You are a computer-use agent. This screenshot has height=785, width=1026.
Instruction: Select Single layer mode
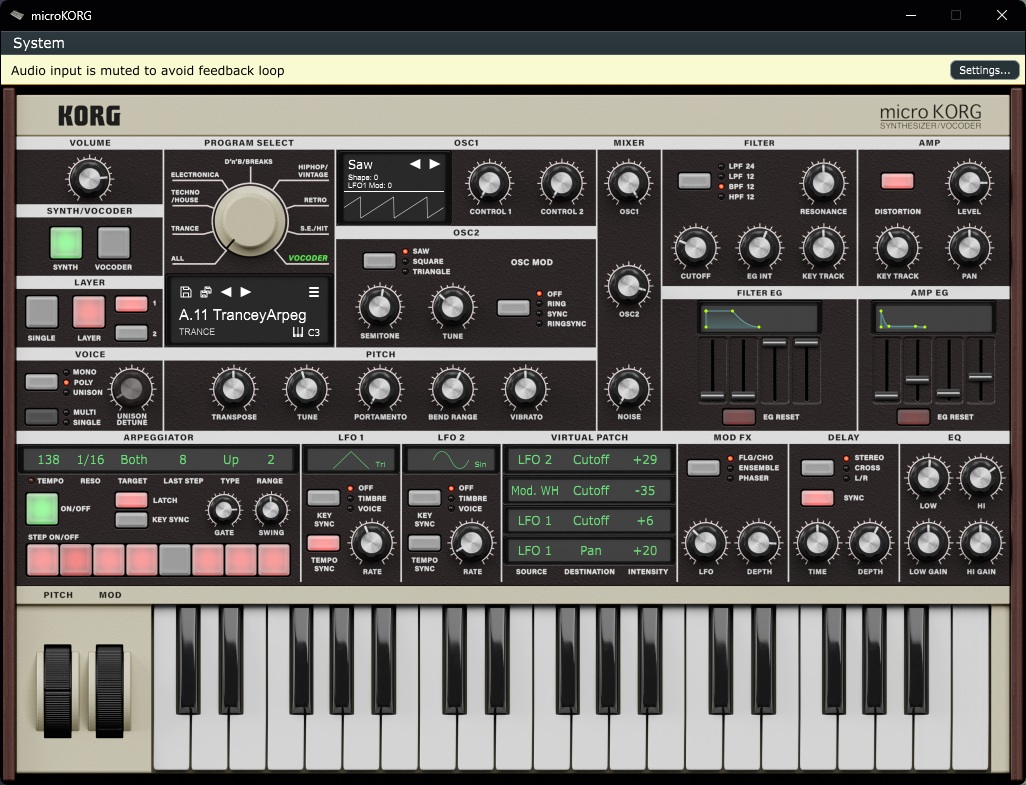[42, 312]
